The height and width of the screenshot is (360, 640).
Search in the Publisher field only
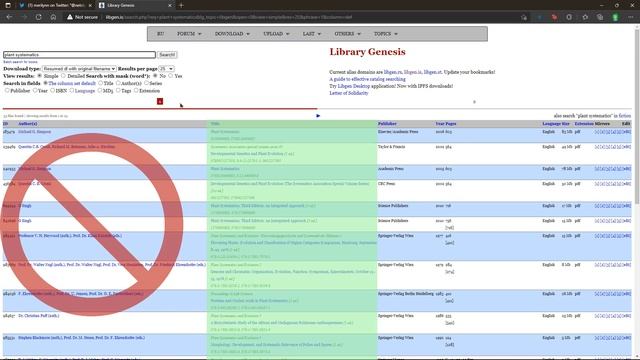click(x=7, y=91)
